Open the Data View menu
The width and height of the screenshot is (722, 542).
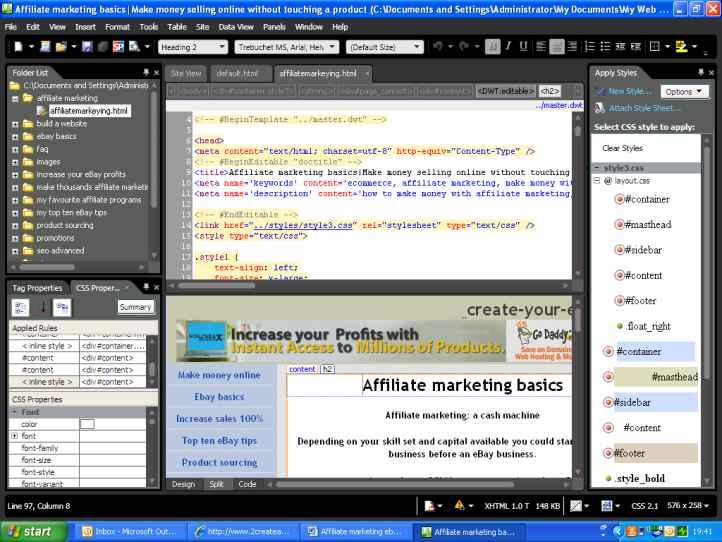(x=236, y=27)
